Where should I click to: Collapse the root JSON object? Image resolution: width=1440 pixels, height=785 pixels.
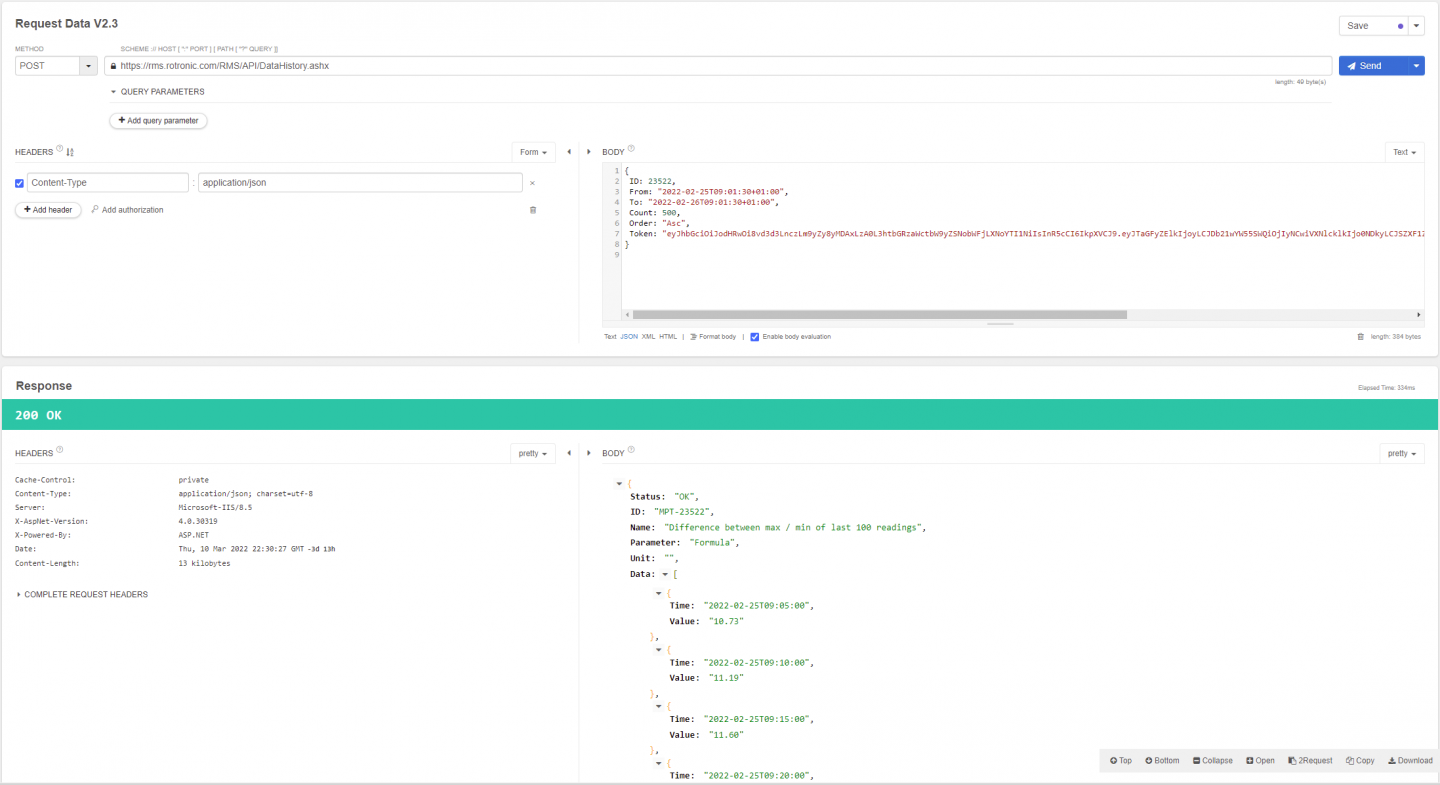(620, 484)
